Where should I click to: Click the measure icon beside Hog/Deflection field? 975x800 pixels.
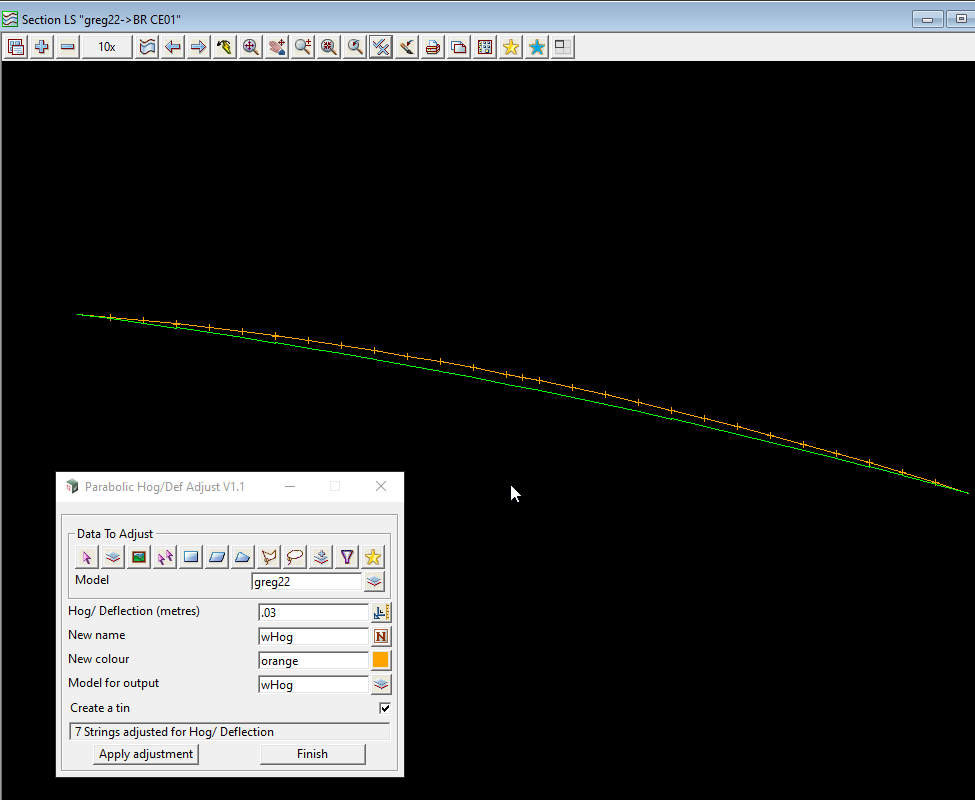coord(381,612)
